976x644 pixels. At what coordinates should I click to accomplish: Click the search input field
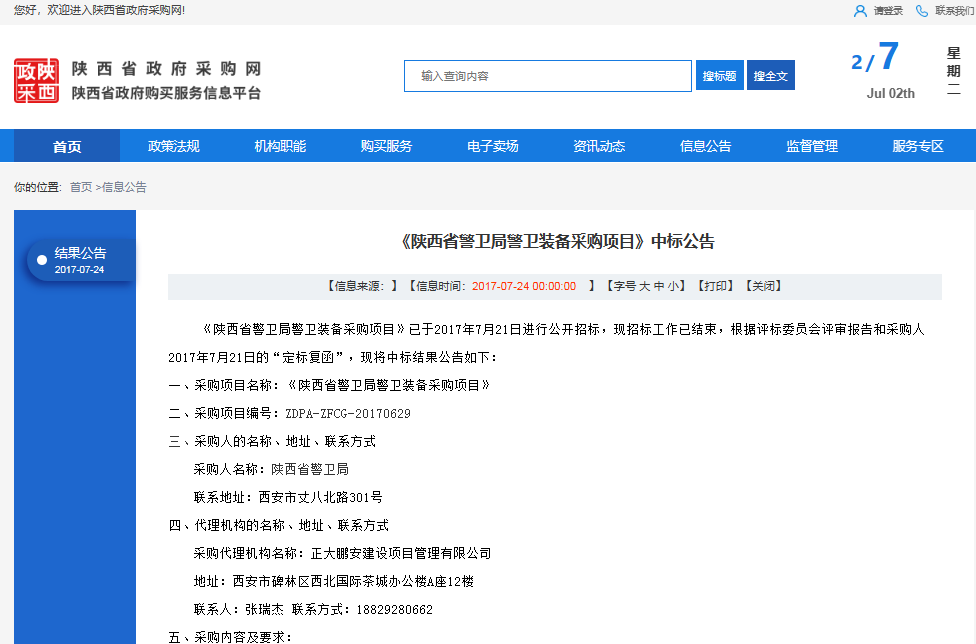pyautogui.click(x=547, y=76)
